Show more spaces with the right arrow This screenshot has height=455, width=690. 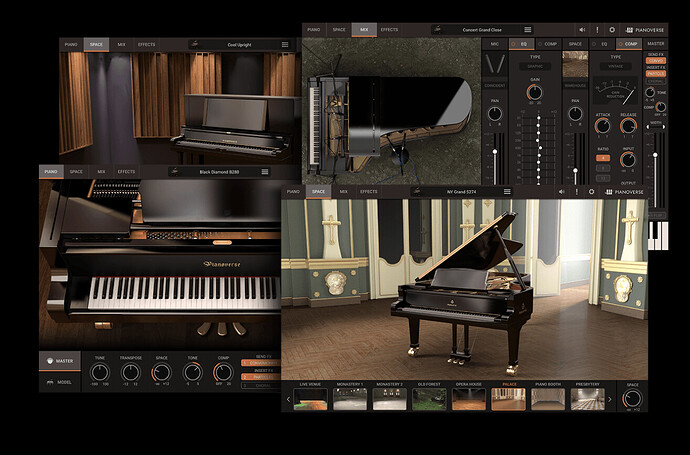[610, 399]
